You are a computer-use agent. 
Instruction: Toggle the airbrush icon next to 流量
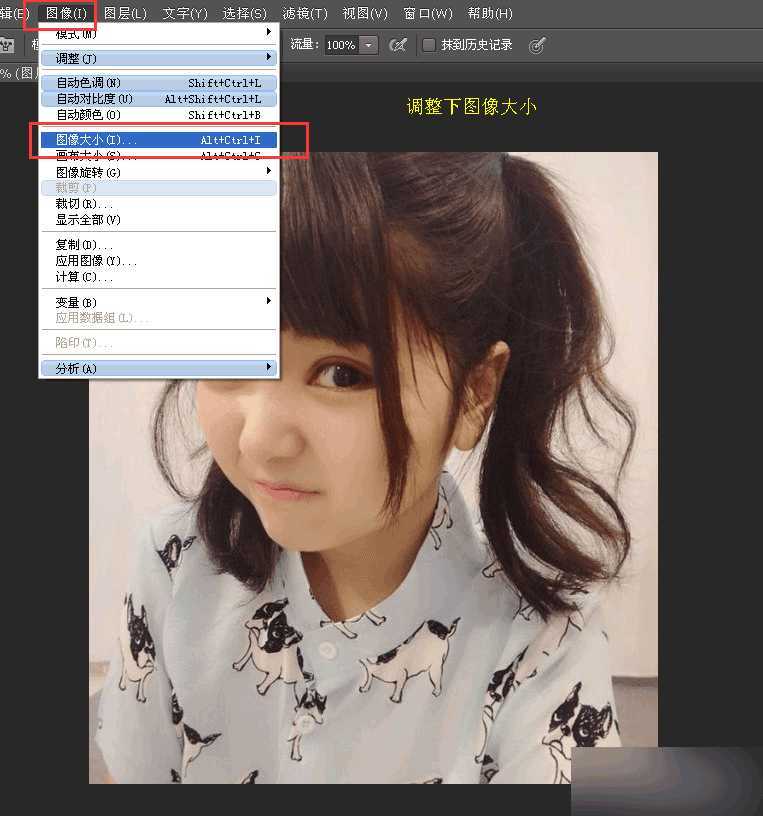point(398,45)
